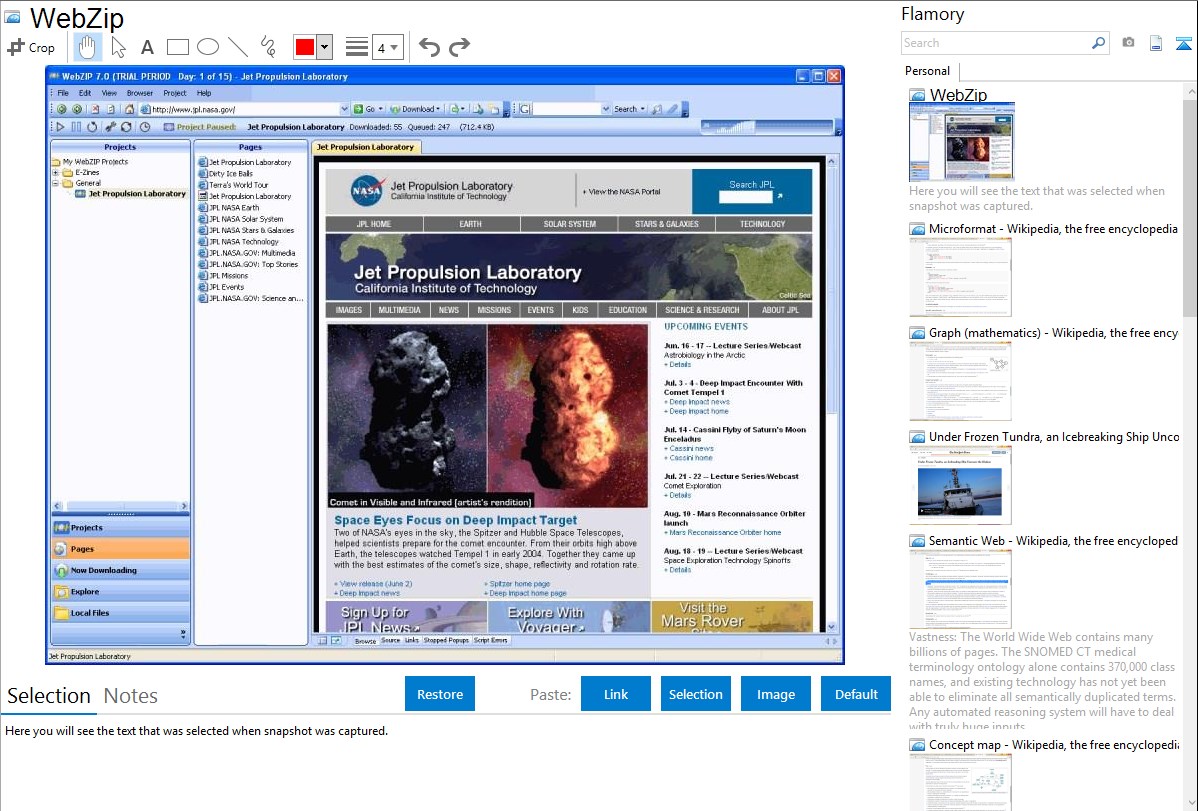Click the WebZIP start project play icon
Image resolution: width=1198 pixels, height=811 pixels.
(60, 127)
